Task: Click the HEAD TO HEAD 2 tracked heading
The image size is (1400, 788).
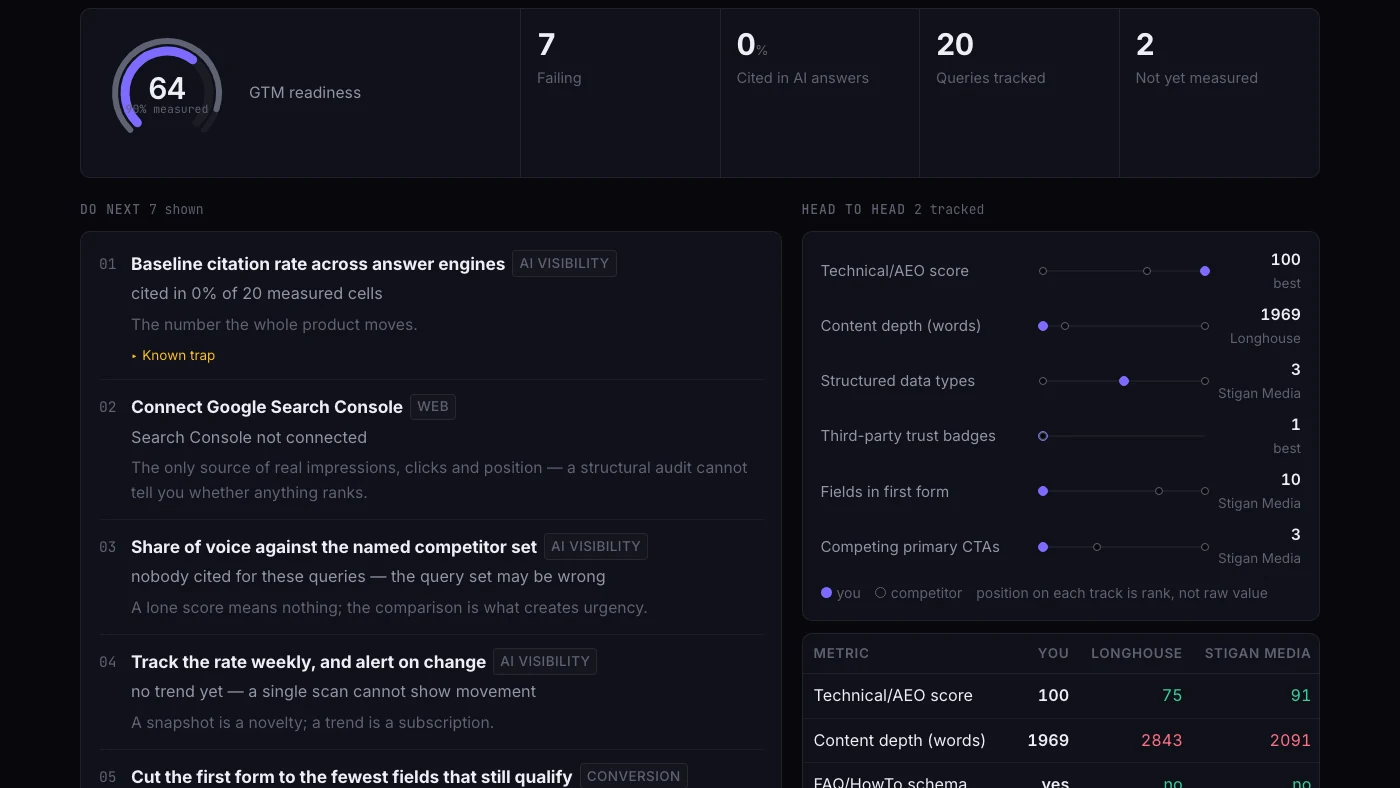Action: [893, 209]
